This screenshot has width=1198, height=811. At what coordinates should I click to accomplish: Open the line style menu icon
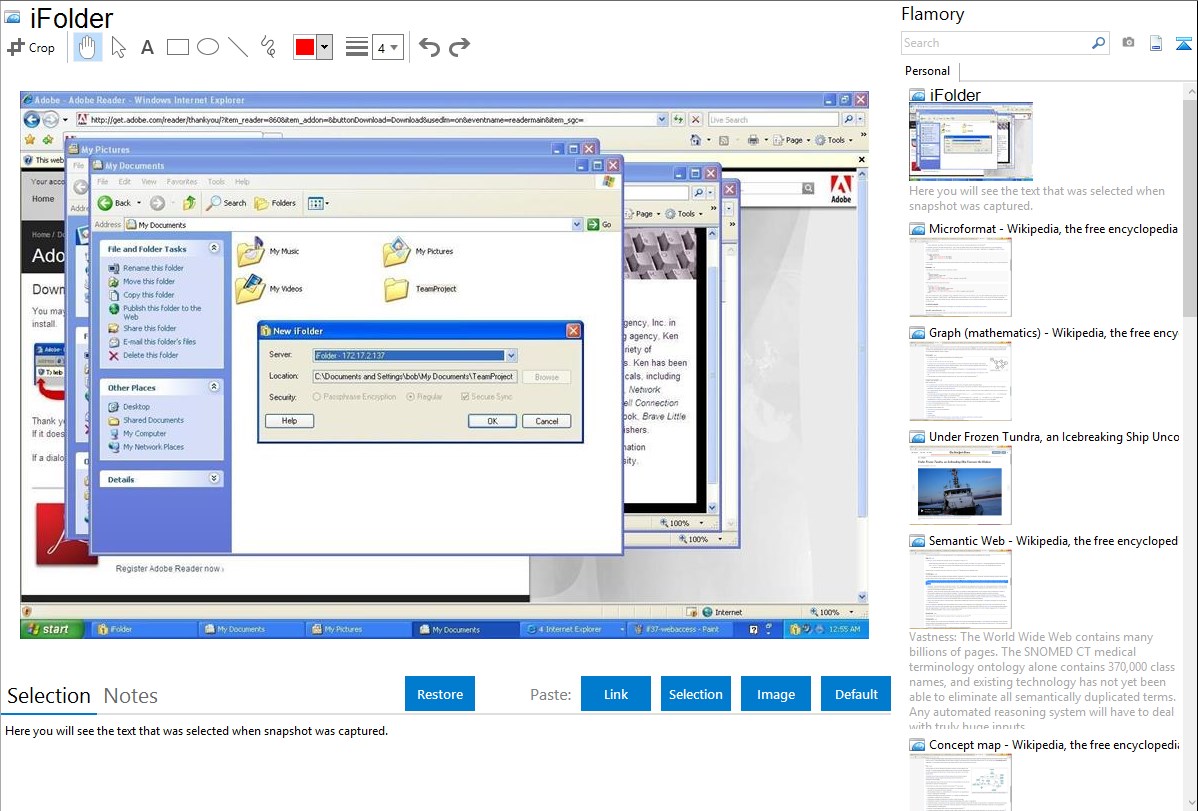356,47
